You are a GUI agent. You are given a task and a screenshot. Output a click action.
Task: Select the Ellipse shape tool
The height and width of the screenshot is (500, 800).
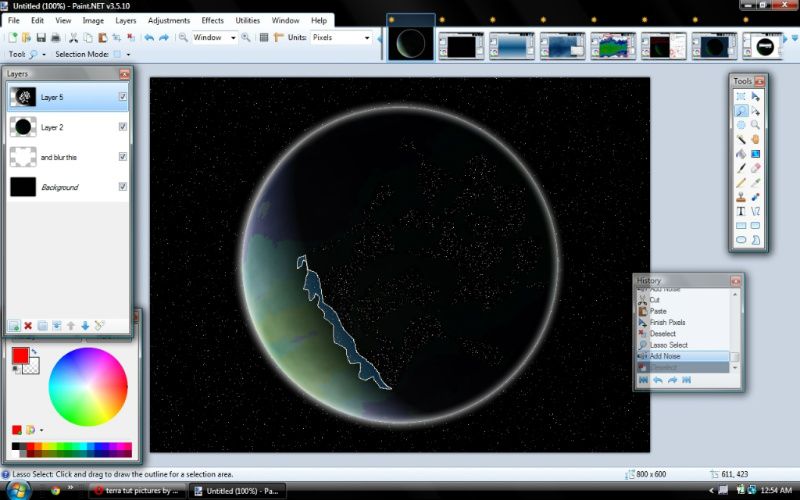(x=741, y=240)
